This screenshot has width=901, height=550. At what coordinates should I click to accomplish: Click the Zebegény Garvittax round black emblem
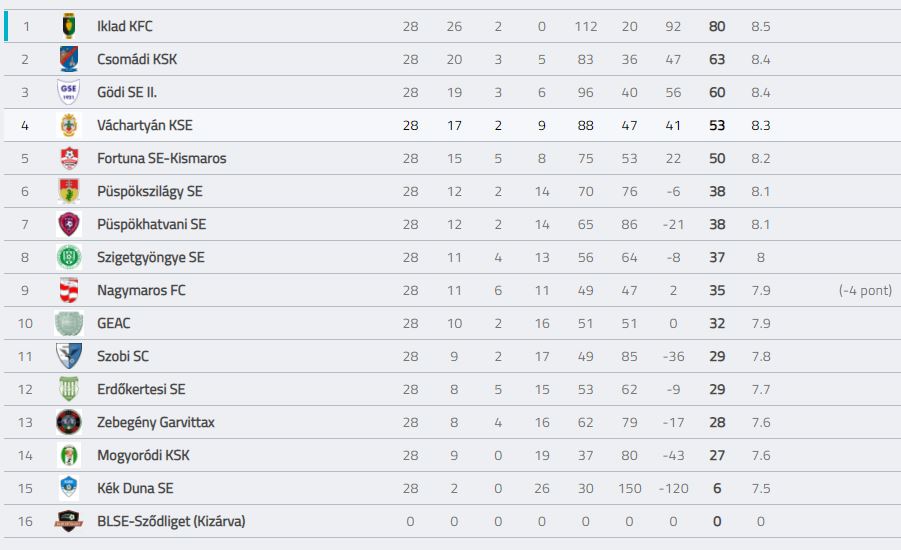click(x=69, y=422)
